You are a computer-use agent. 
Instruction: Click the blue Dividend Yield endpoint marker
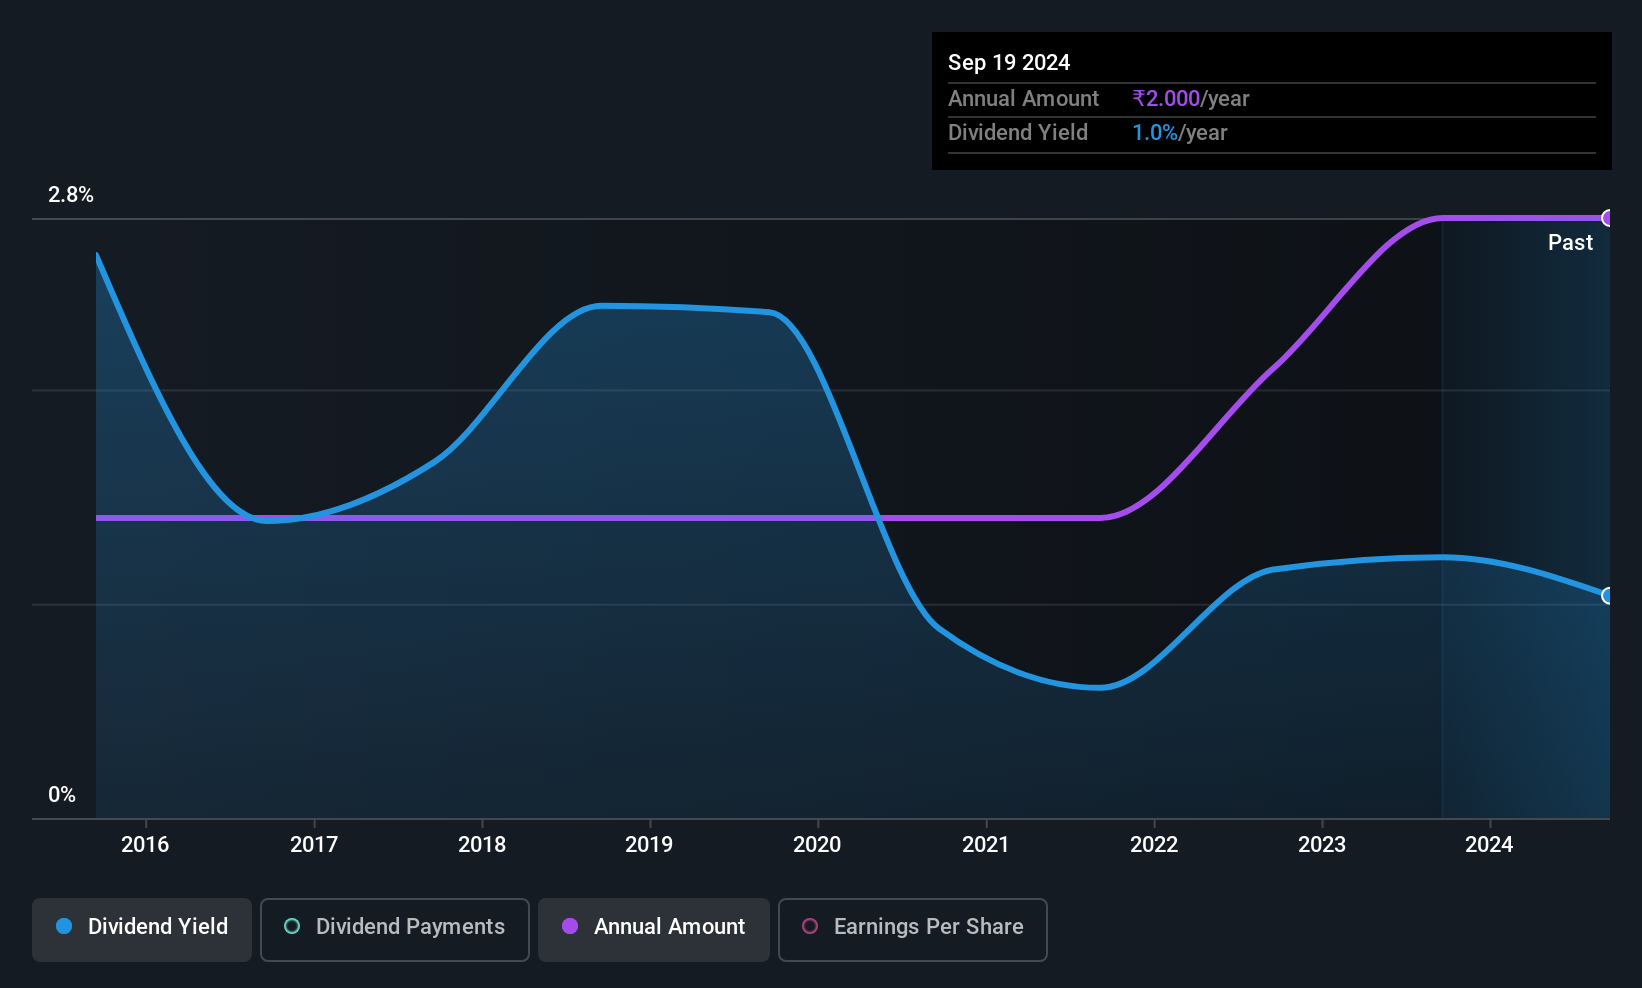pos(1608,596)
